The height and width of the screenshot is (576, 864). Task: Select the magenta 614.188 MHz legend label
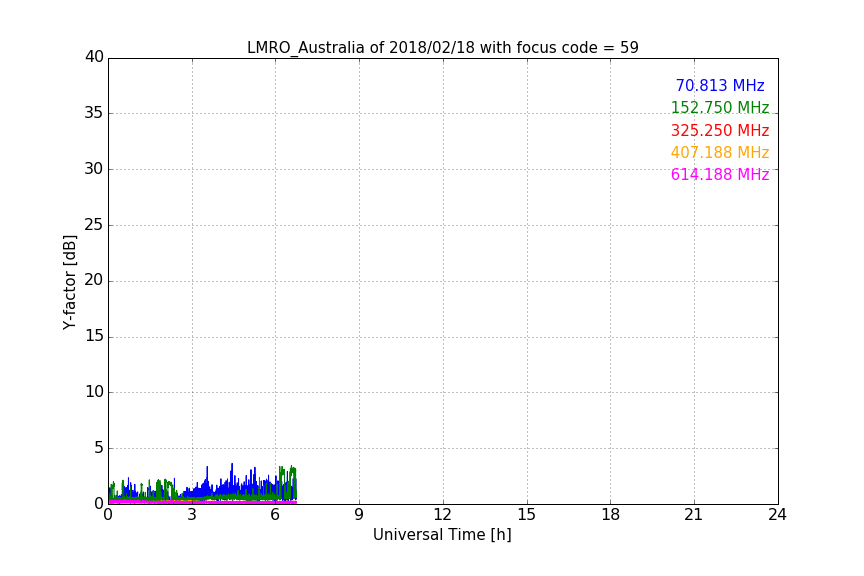720,174
